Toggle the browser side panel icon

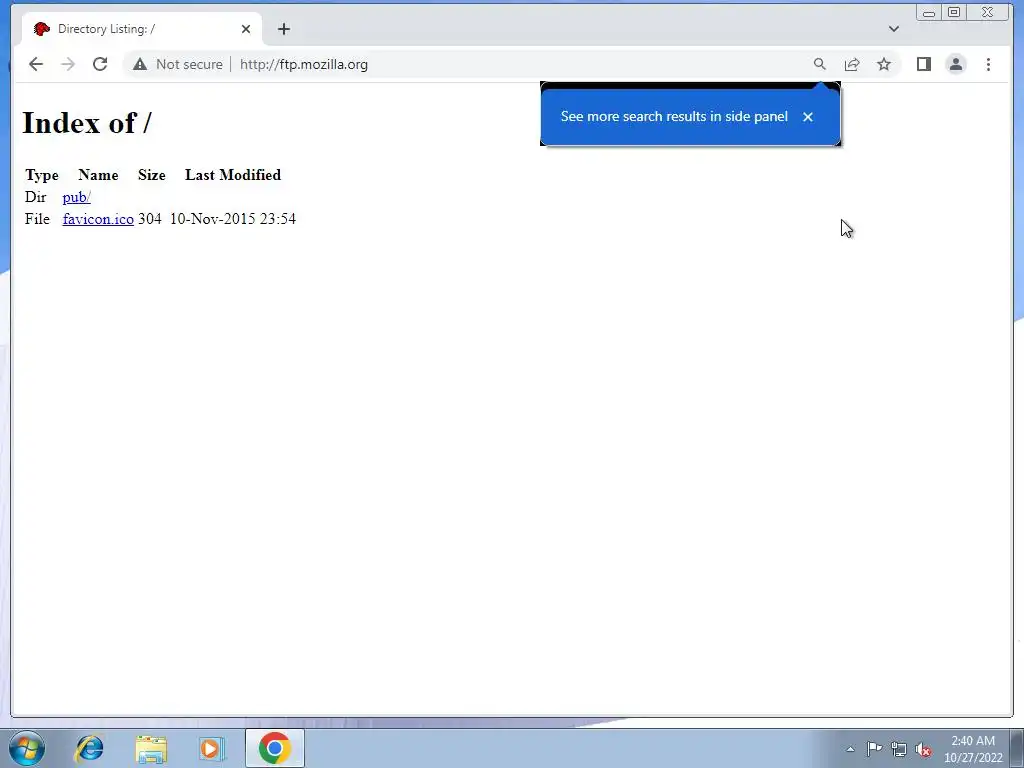(x=923, y=64)
